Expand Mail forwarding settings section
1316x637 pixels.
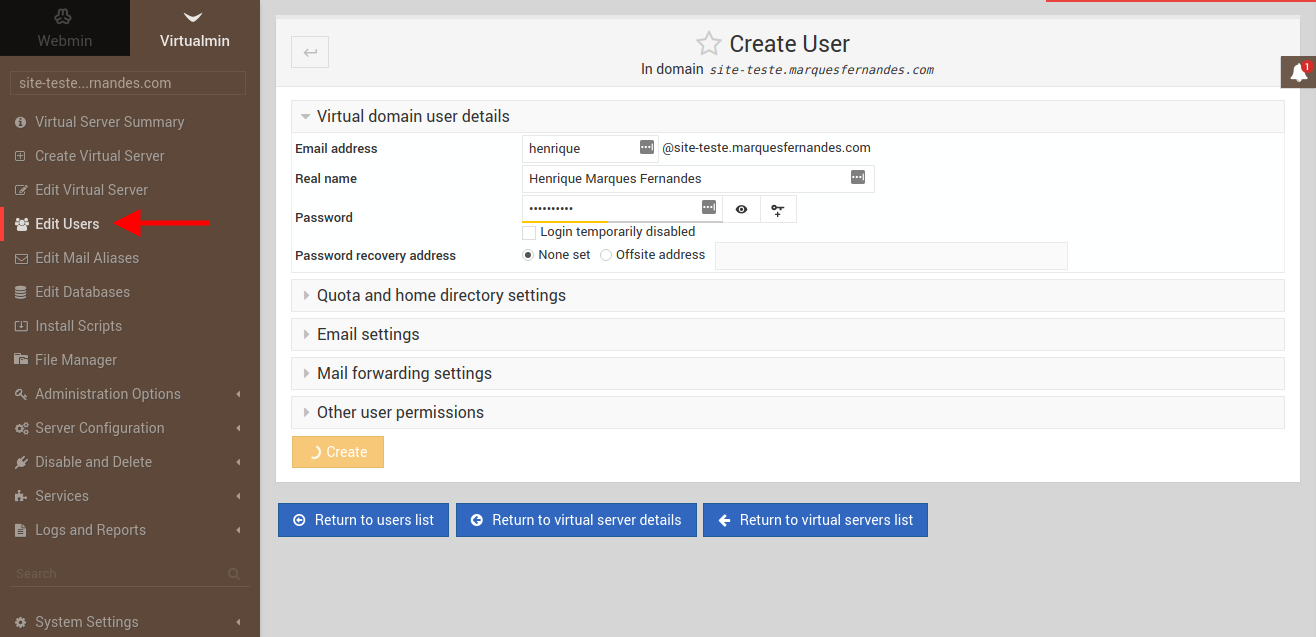pos(787,373)
